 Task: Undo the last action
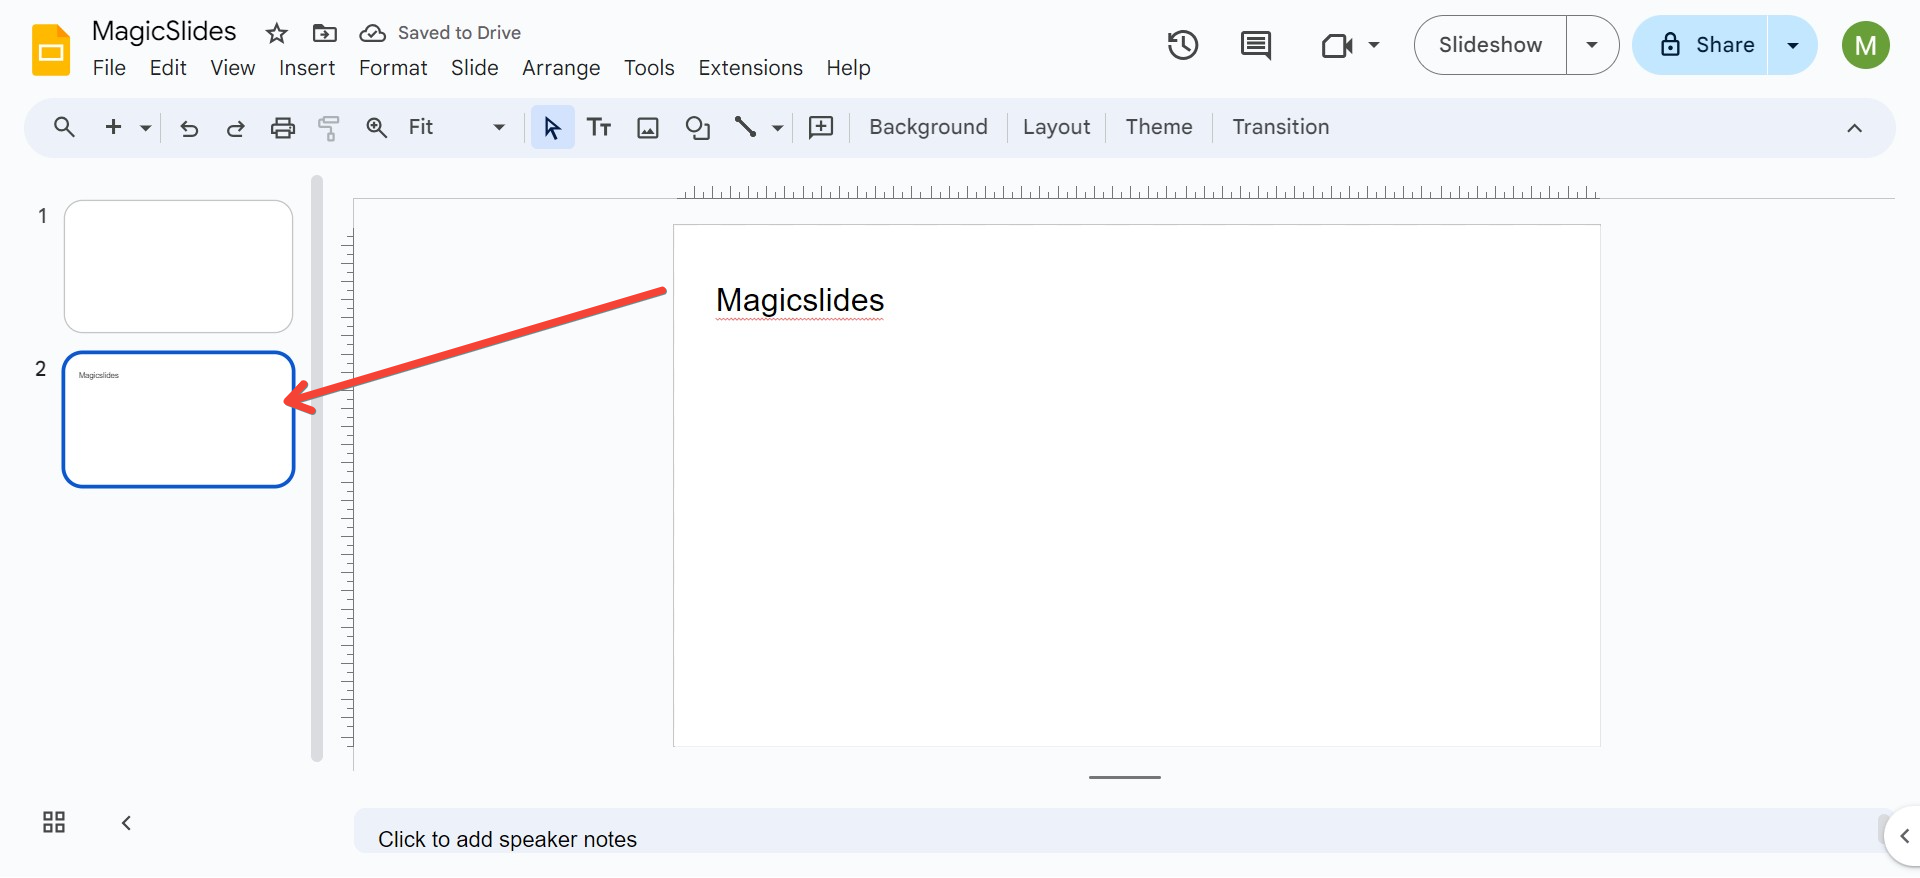click(x=189, y=128)
